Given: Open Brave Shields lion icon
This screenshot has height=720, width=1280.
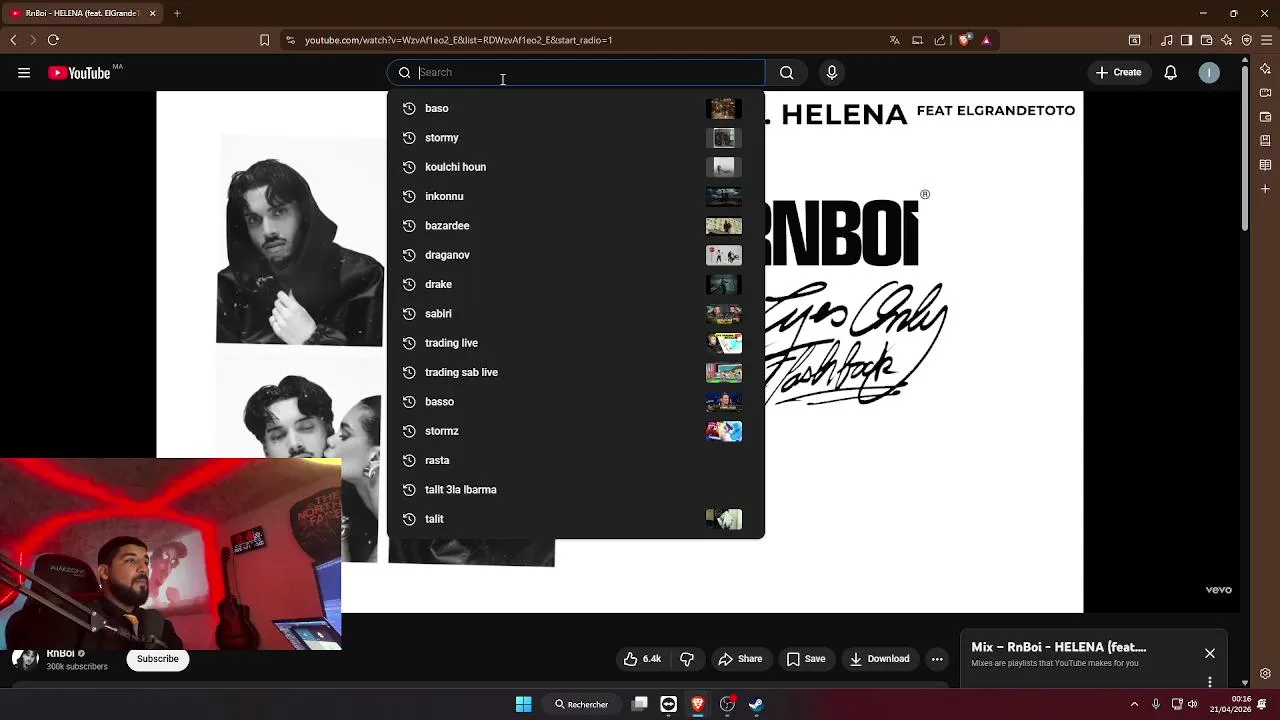Looking at the screenshot, I should [x=964, y=40].
